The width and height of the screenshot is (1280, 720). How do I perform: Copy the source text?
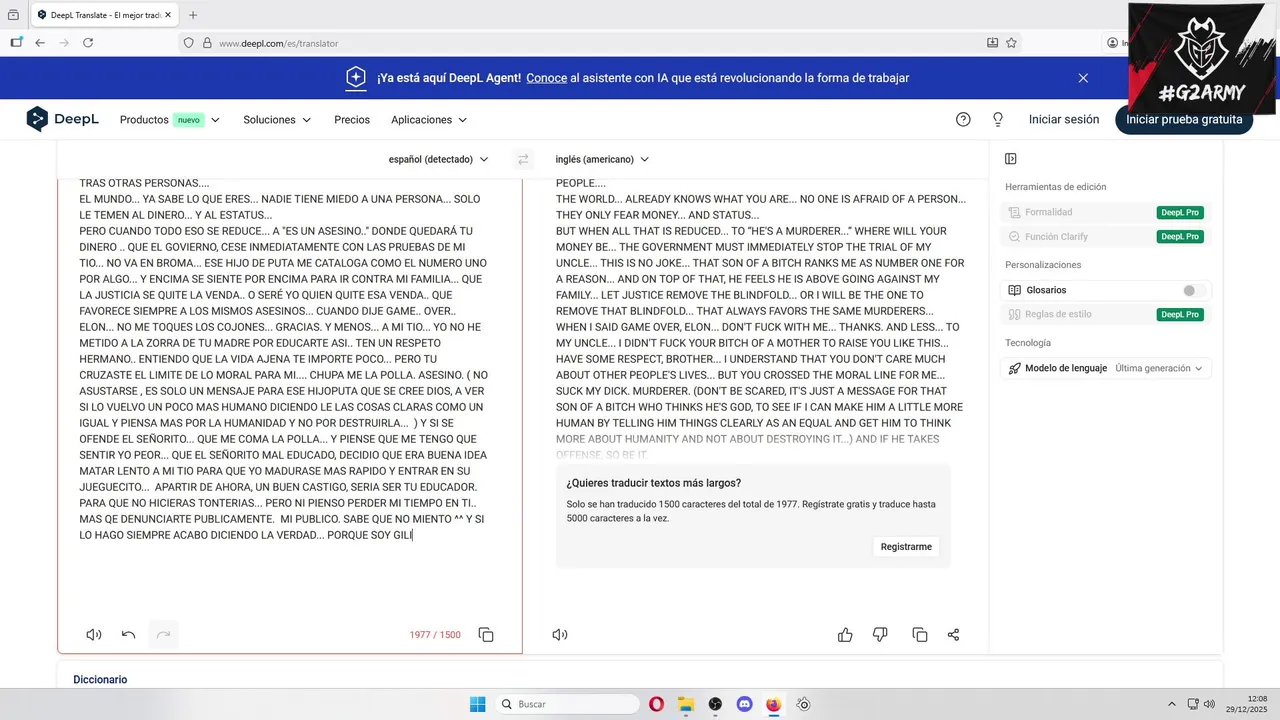tap(486, 635)
